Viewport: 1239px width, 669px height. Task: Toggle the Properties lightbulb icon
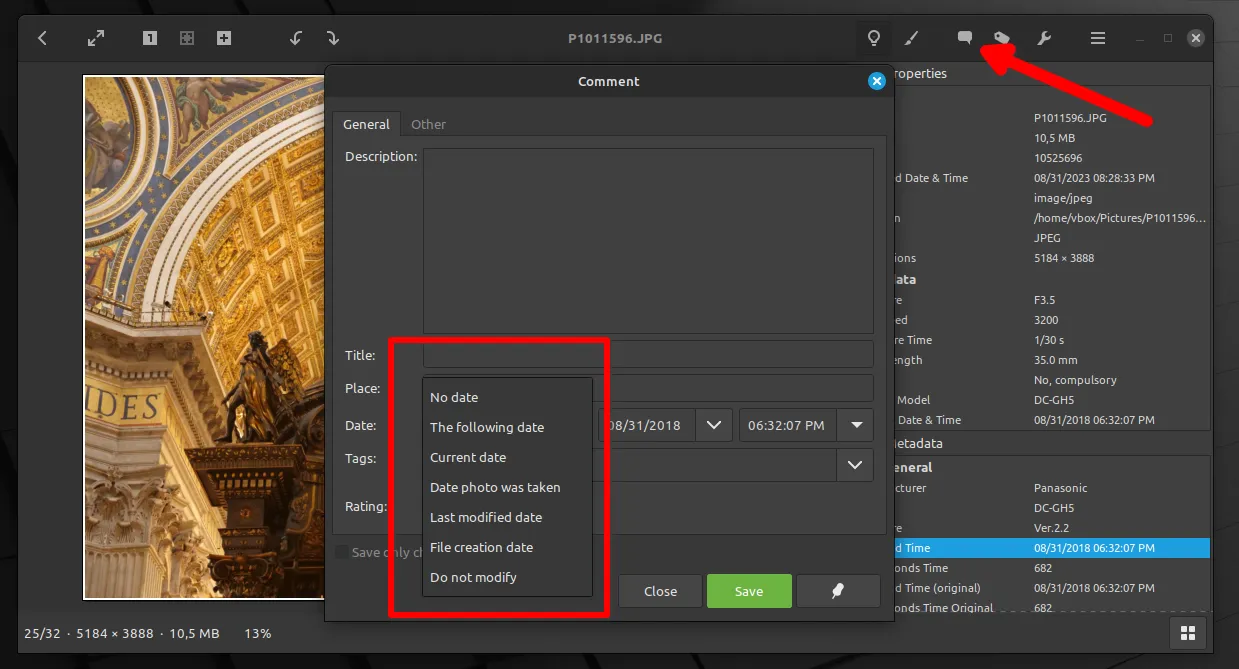pos(873,38)
